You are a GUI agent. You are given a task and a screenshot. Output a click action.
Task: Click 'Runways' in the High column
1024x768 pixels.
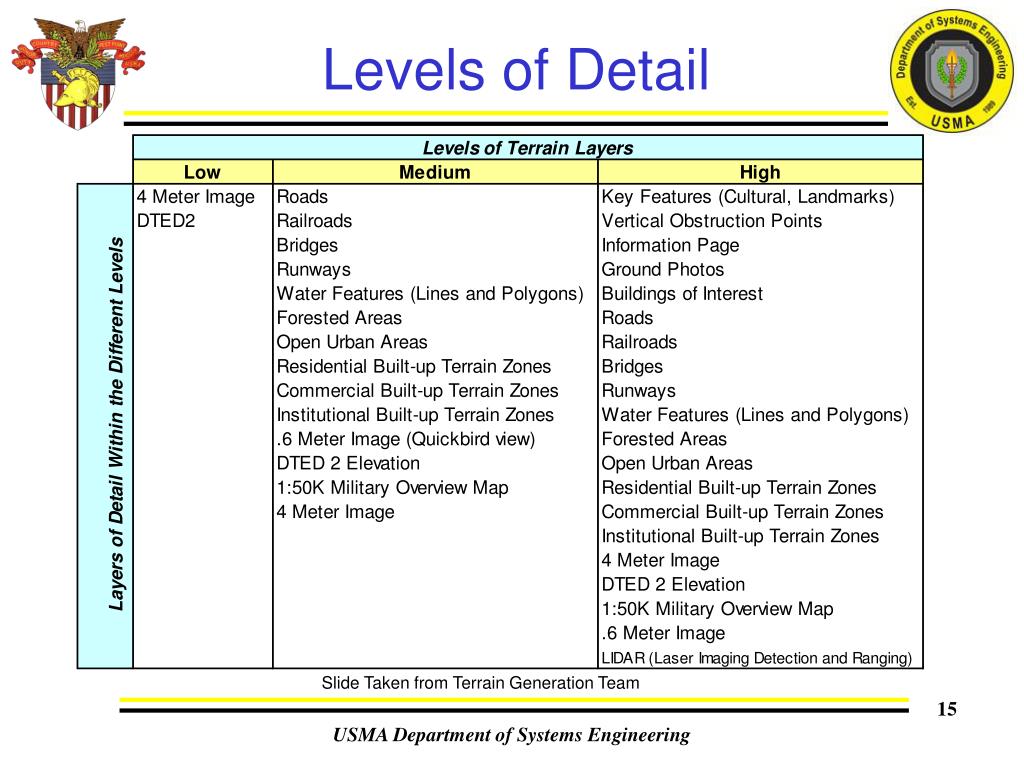click(639, 391)
